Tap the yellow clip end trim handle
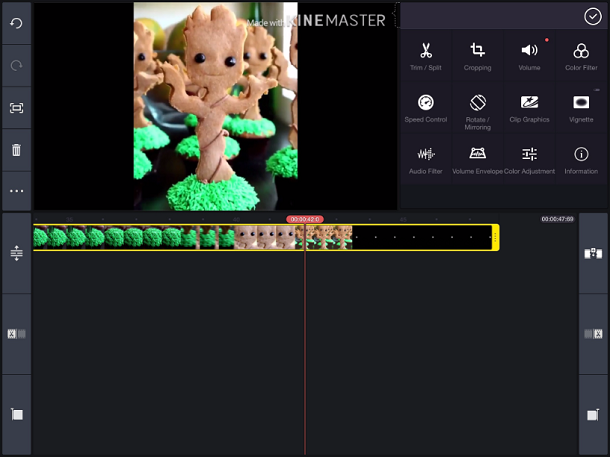 (x=495, y=237)
